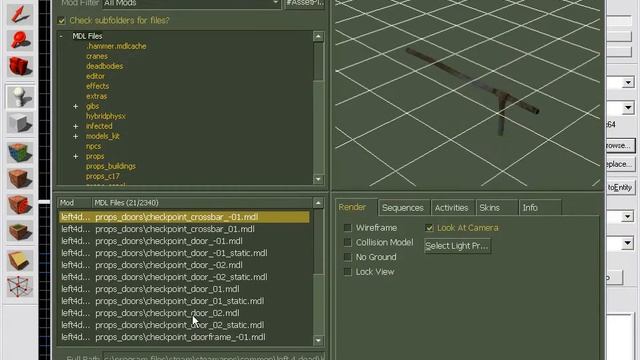The width and height of the screenshot is (640, 360).
Task: Select the Vertex tool wireframe cube icon
Action: [x=19, y=286]
